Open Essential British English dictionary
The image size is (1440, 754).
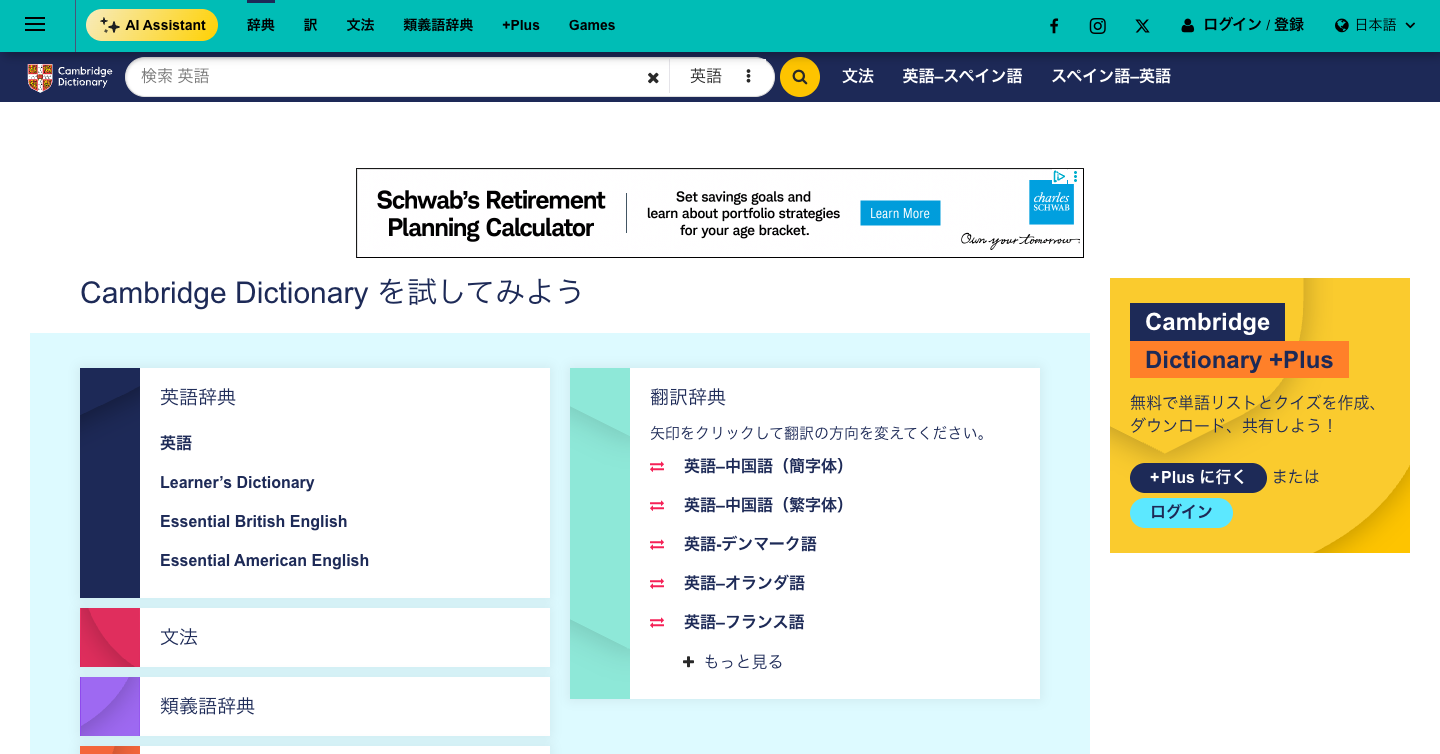point(254,521)
